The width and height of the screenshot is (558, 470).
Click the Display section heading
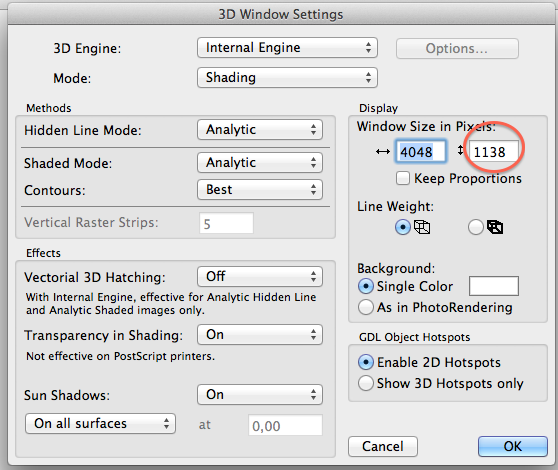378,108
